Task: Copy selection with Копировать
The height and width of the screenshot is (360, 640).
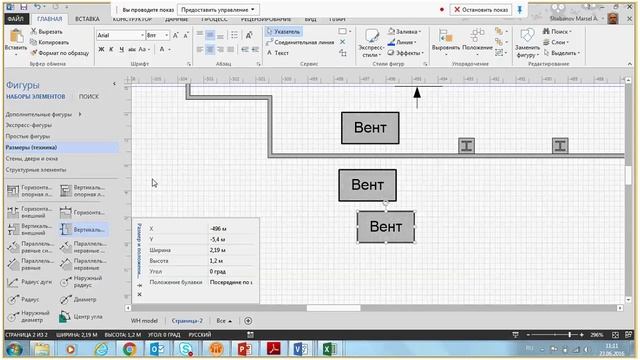Action: 49,42
